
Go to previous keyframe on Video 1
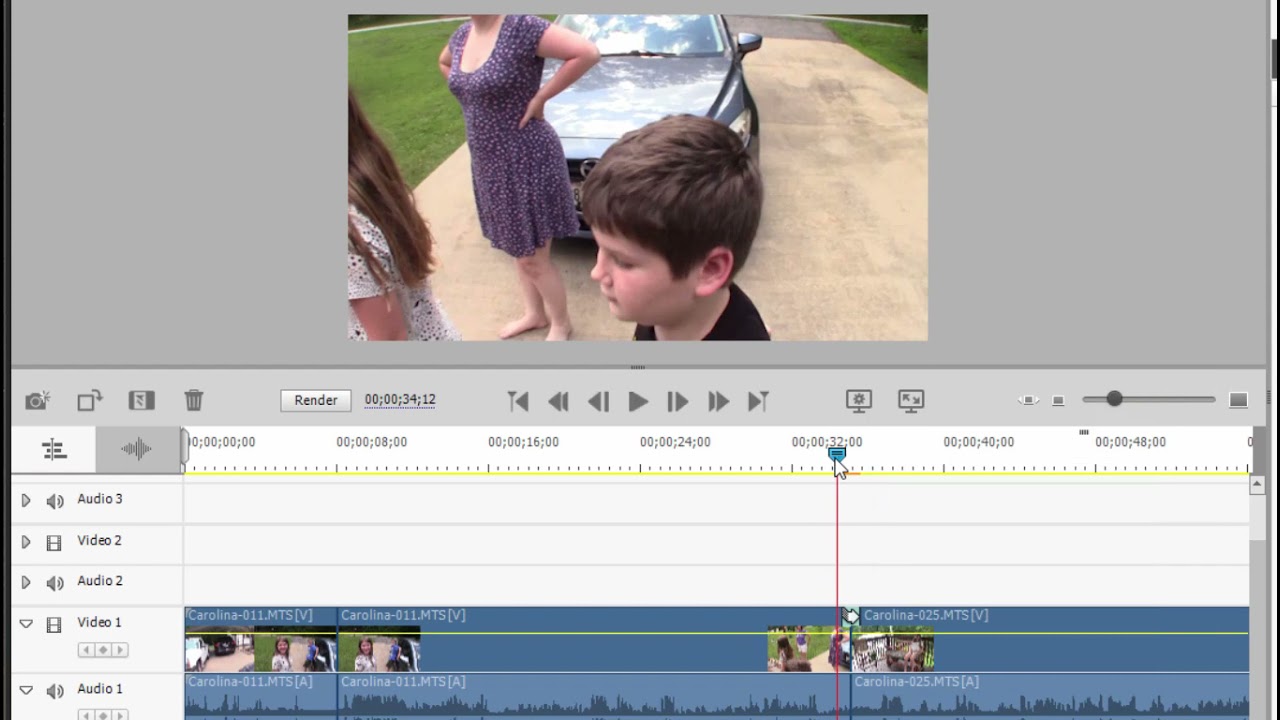[x=86, y=650]
